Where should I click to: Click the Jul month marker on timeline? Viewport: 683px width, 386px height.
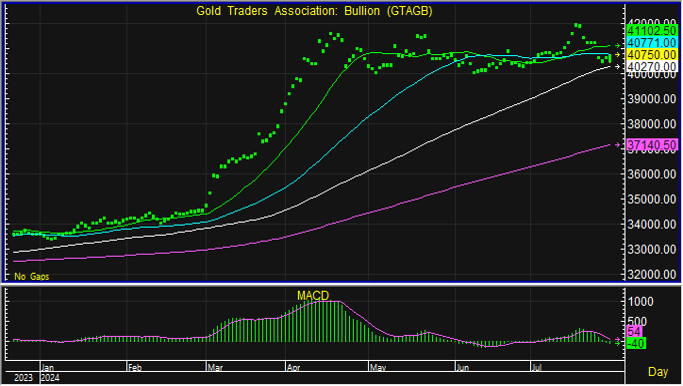click(x=537, y=368)
